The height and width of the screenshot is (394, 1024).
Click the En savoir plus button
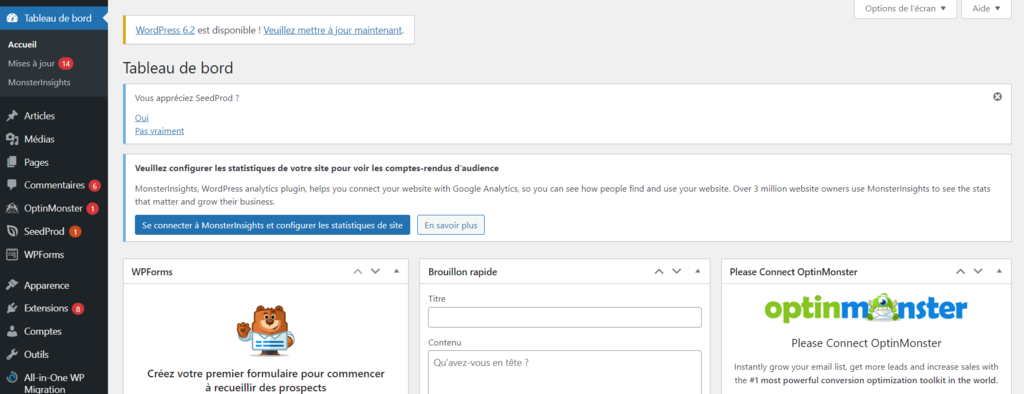pos(451,225)
